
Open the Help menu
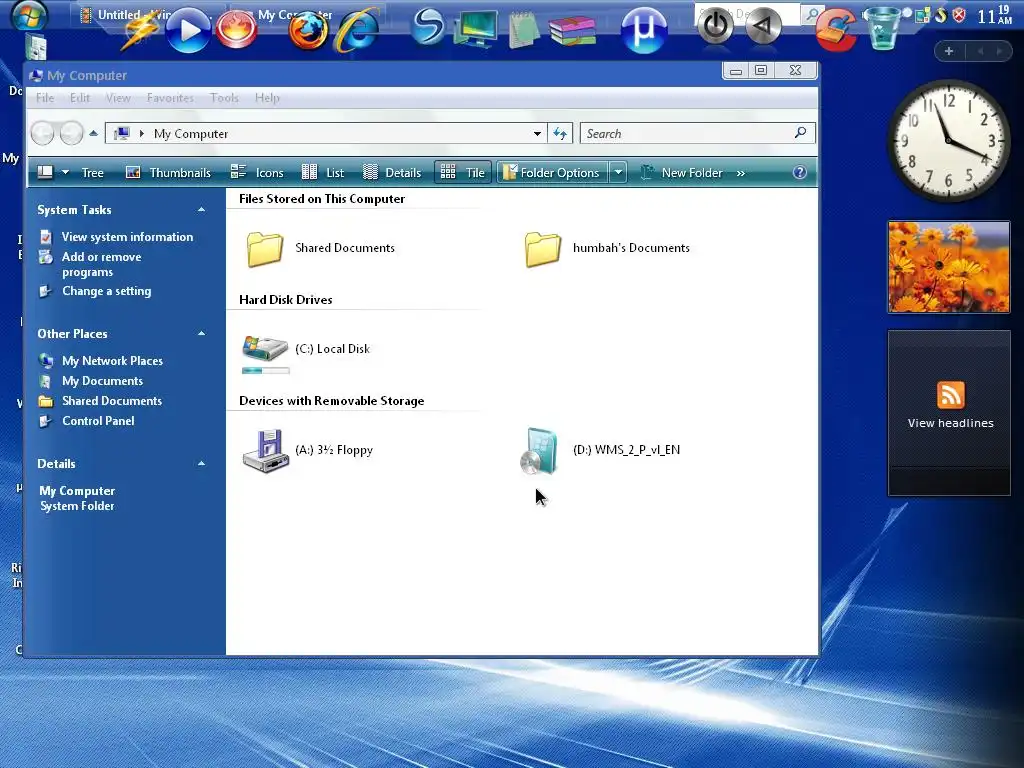pyautogui.click(x=267, y=98)
